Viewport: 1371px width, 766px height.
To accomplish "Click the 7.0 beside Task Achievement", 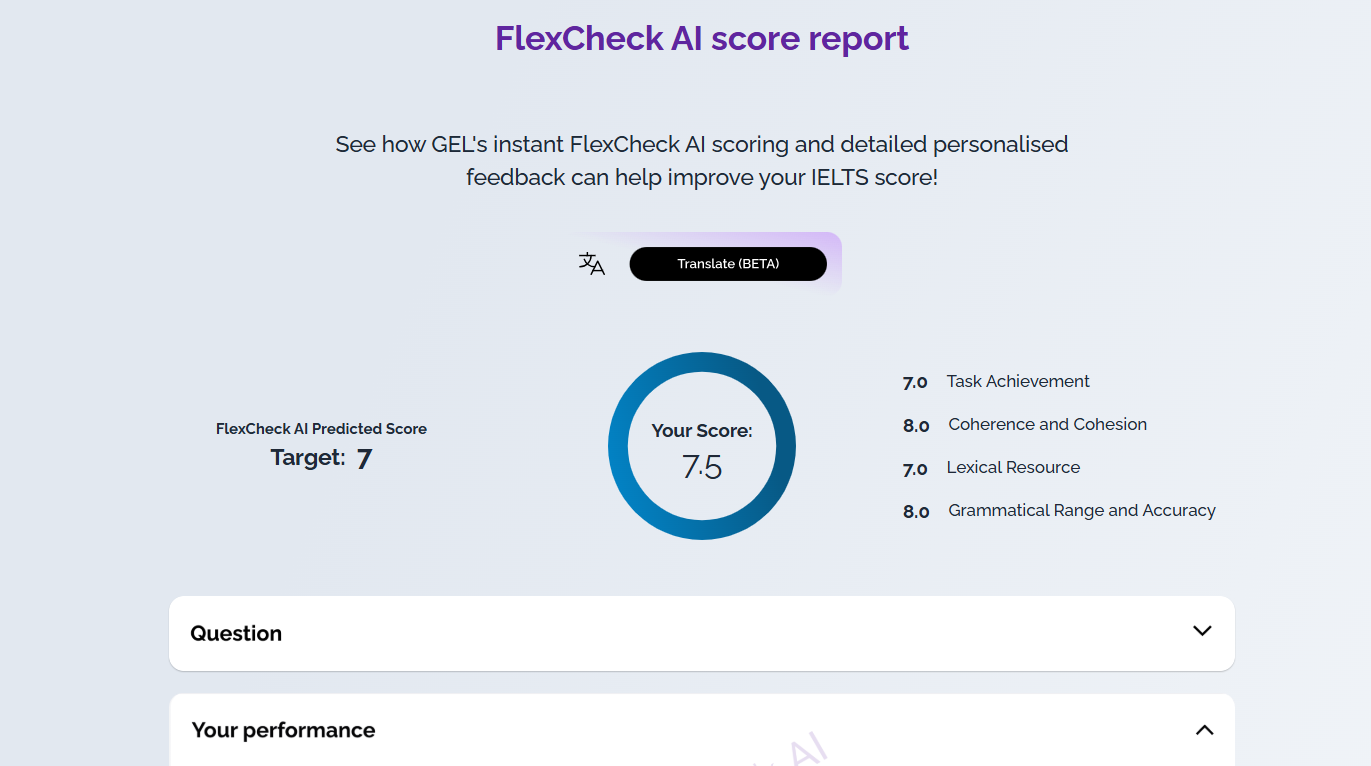I will (x=915, y=383).
